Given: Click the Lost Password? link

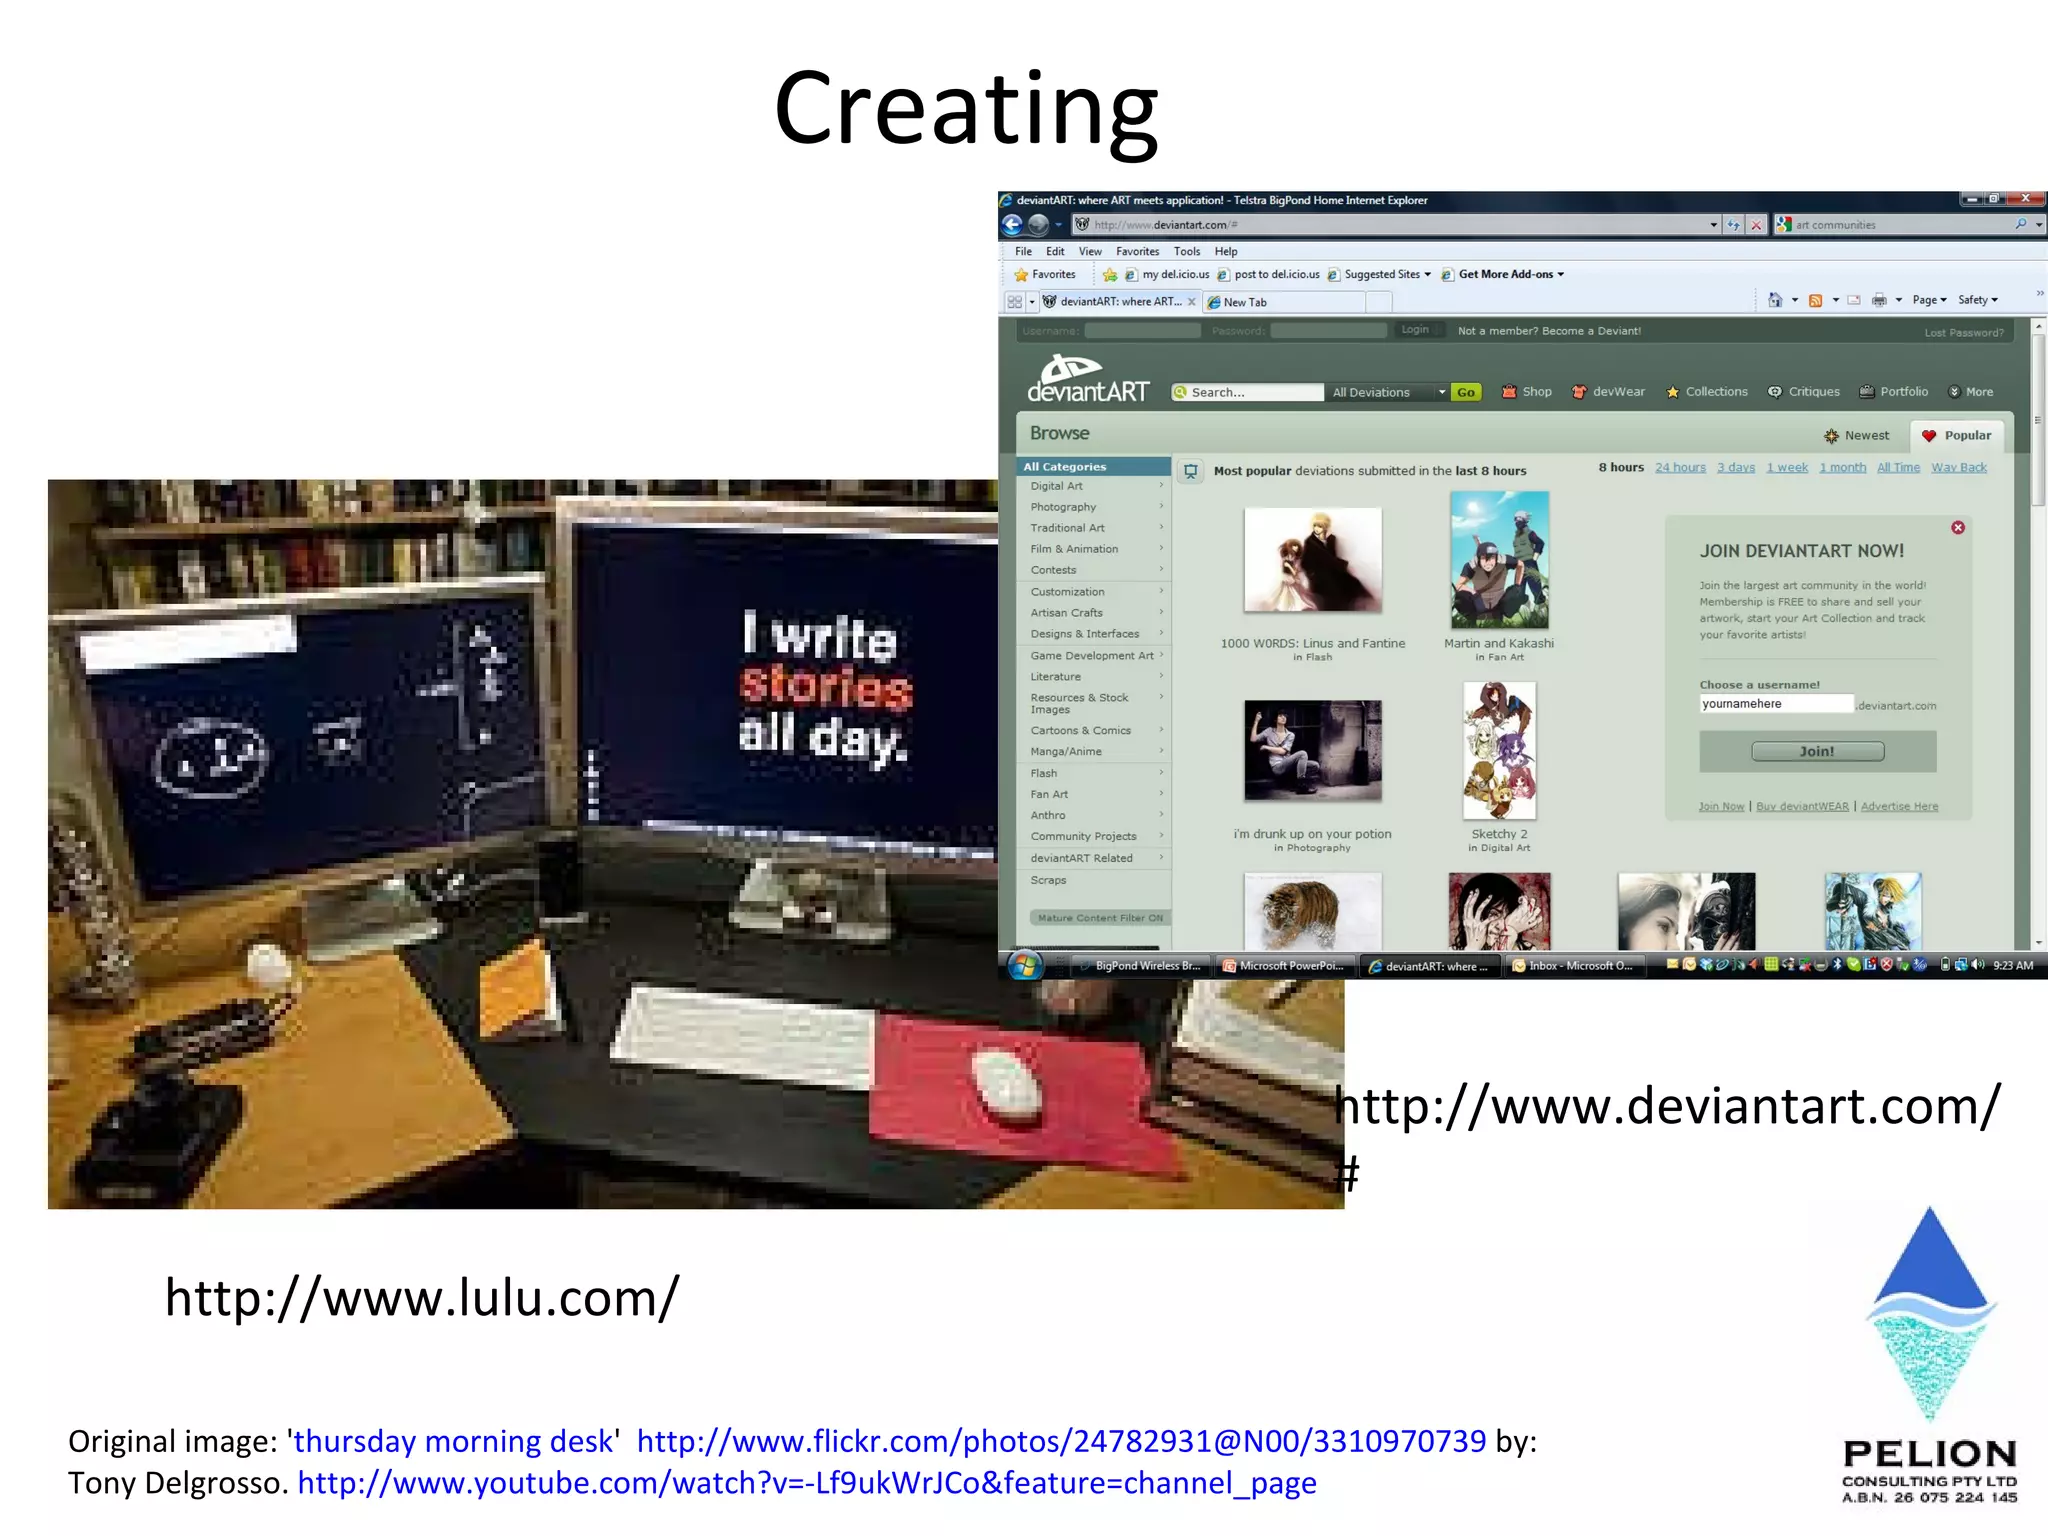Looking at the screenshot, I should coord(1964,333).
